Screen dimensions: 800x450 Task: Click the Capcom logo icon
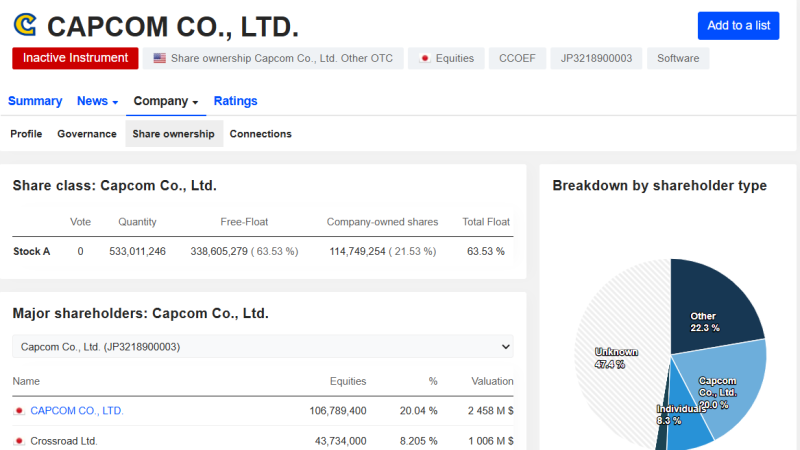(x=25, y=25)
